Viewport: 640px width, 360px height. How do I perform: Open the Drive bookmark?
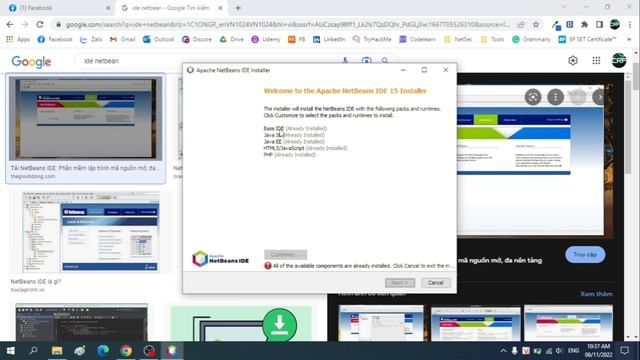232,39
